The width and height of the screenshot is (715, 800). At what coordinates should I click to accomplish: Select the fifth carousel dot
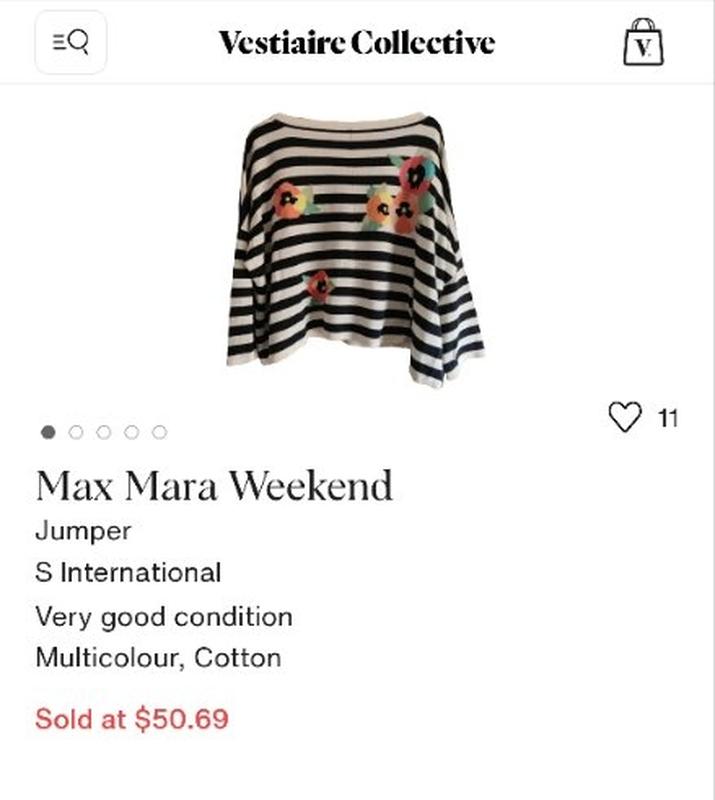(x=159, y=432)
